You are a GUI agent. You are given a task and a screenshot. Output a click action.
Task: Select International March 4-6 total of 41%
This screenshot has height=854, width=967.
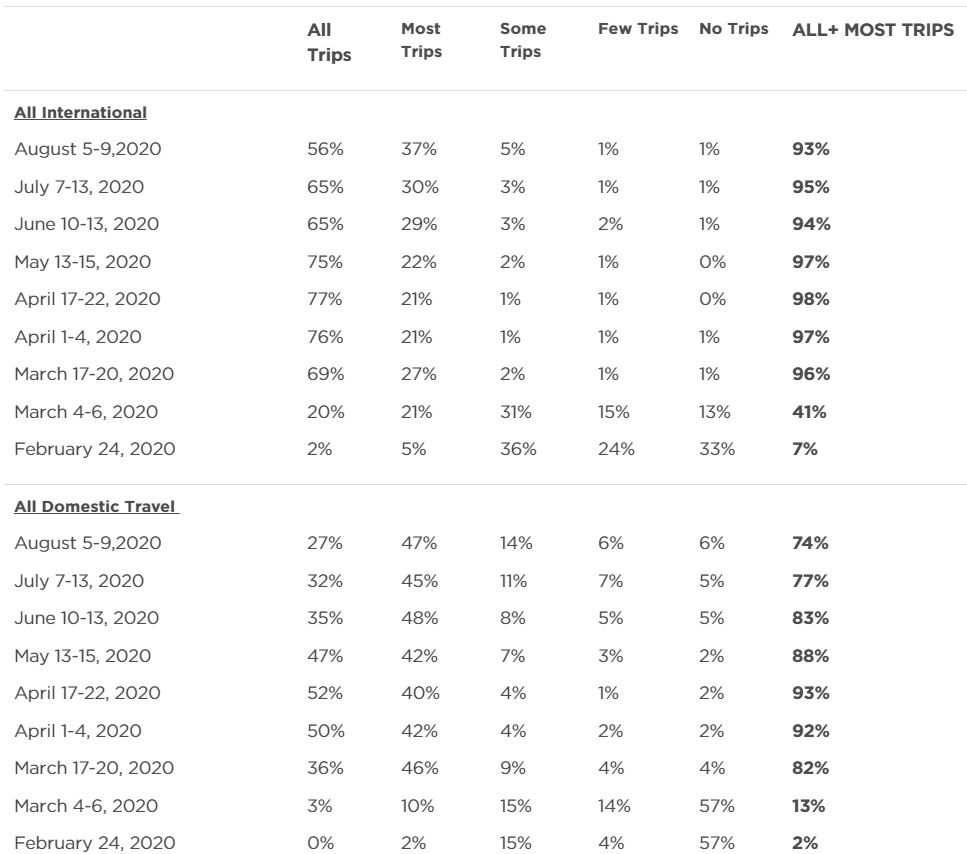(x=810, y=412)
